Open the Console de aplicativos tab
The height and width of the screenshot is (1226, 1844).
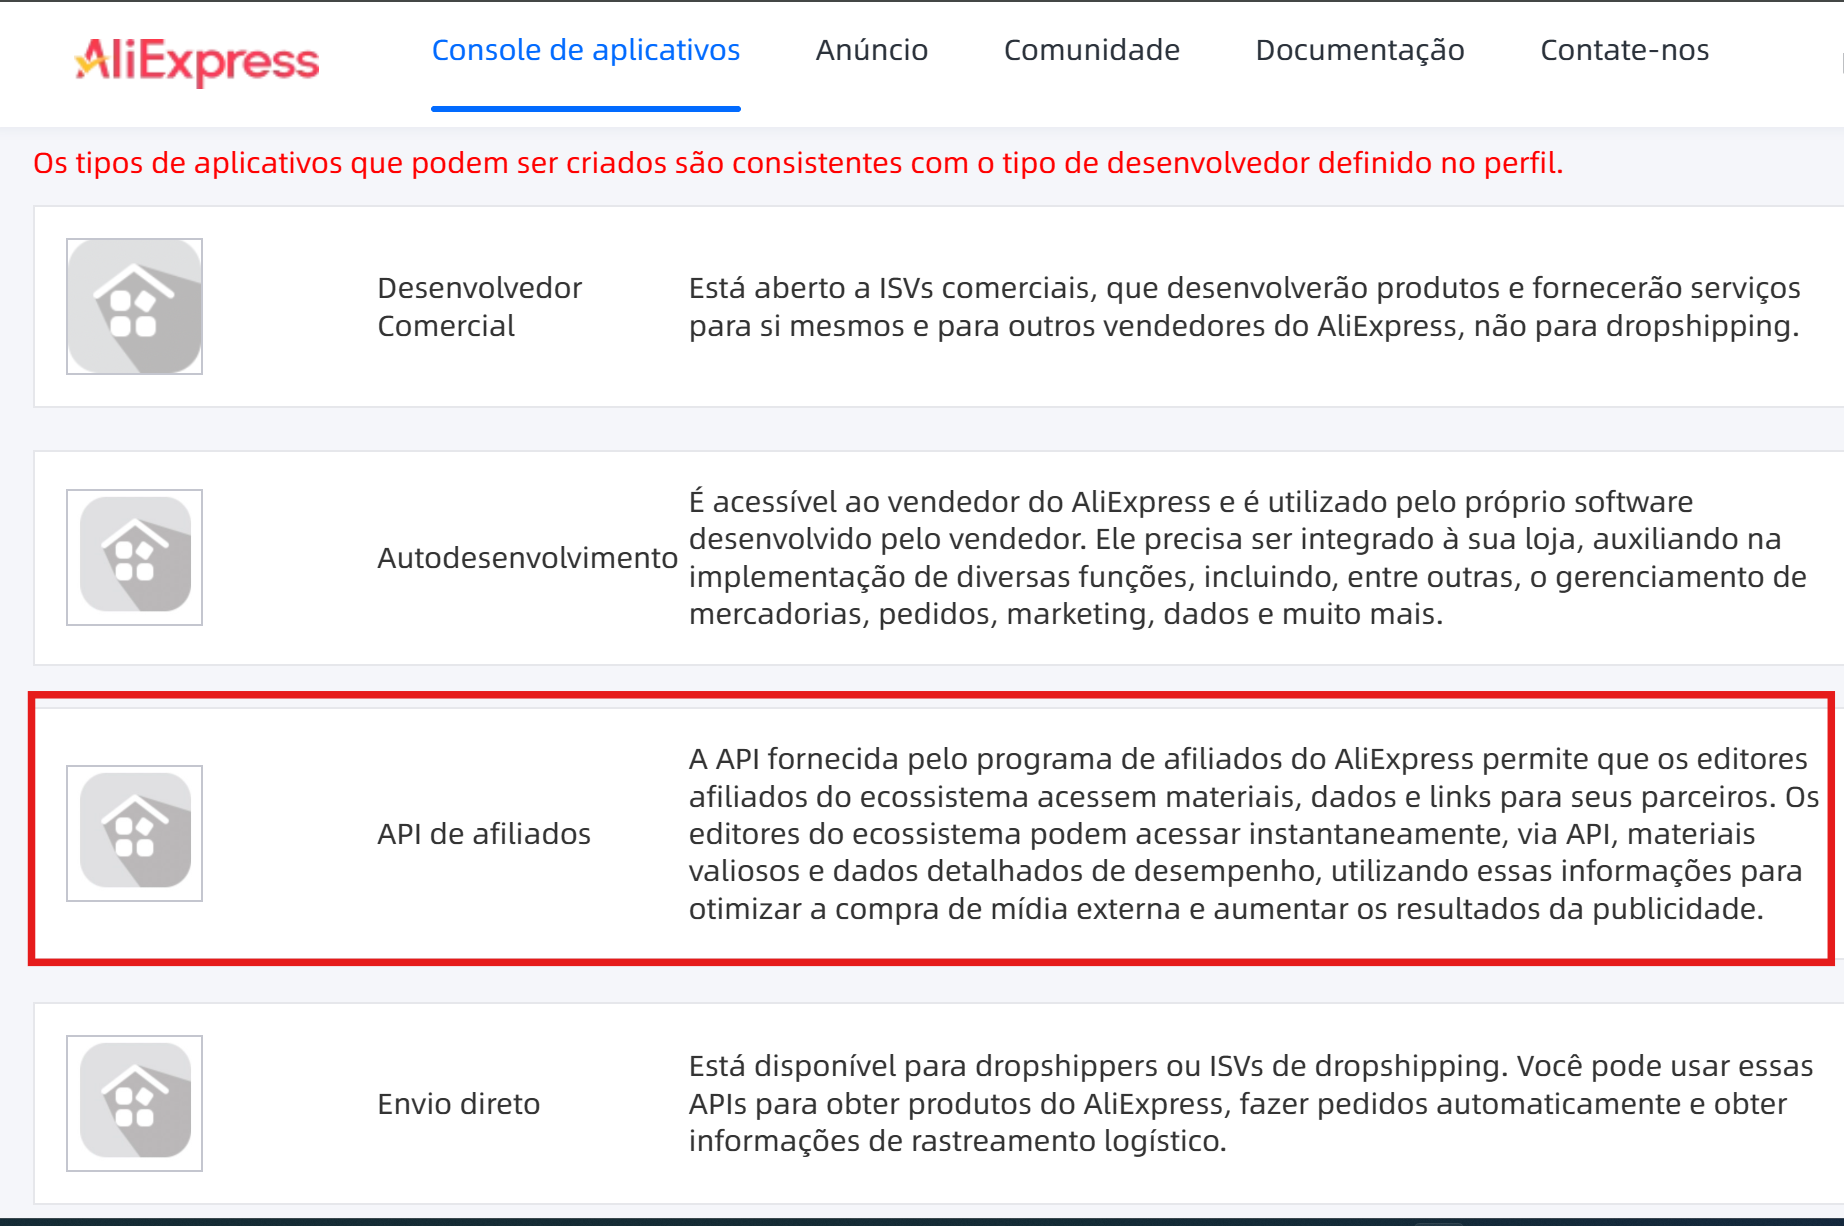[586, 50]
